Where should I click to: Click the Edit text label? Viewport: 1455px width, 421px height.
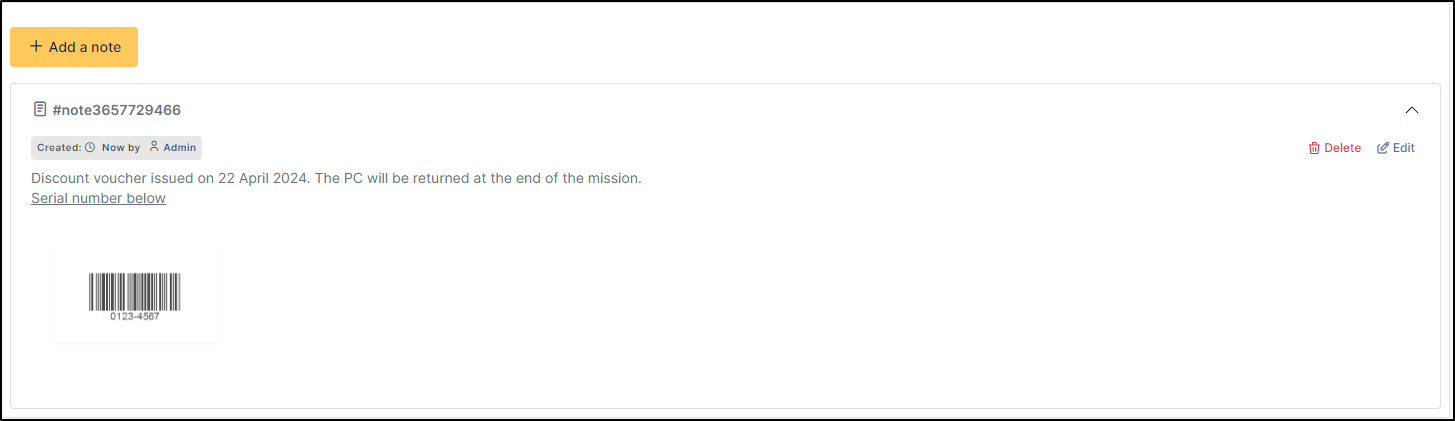[1404, 148]
